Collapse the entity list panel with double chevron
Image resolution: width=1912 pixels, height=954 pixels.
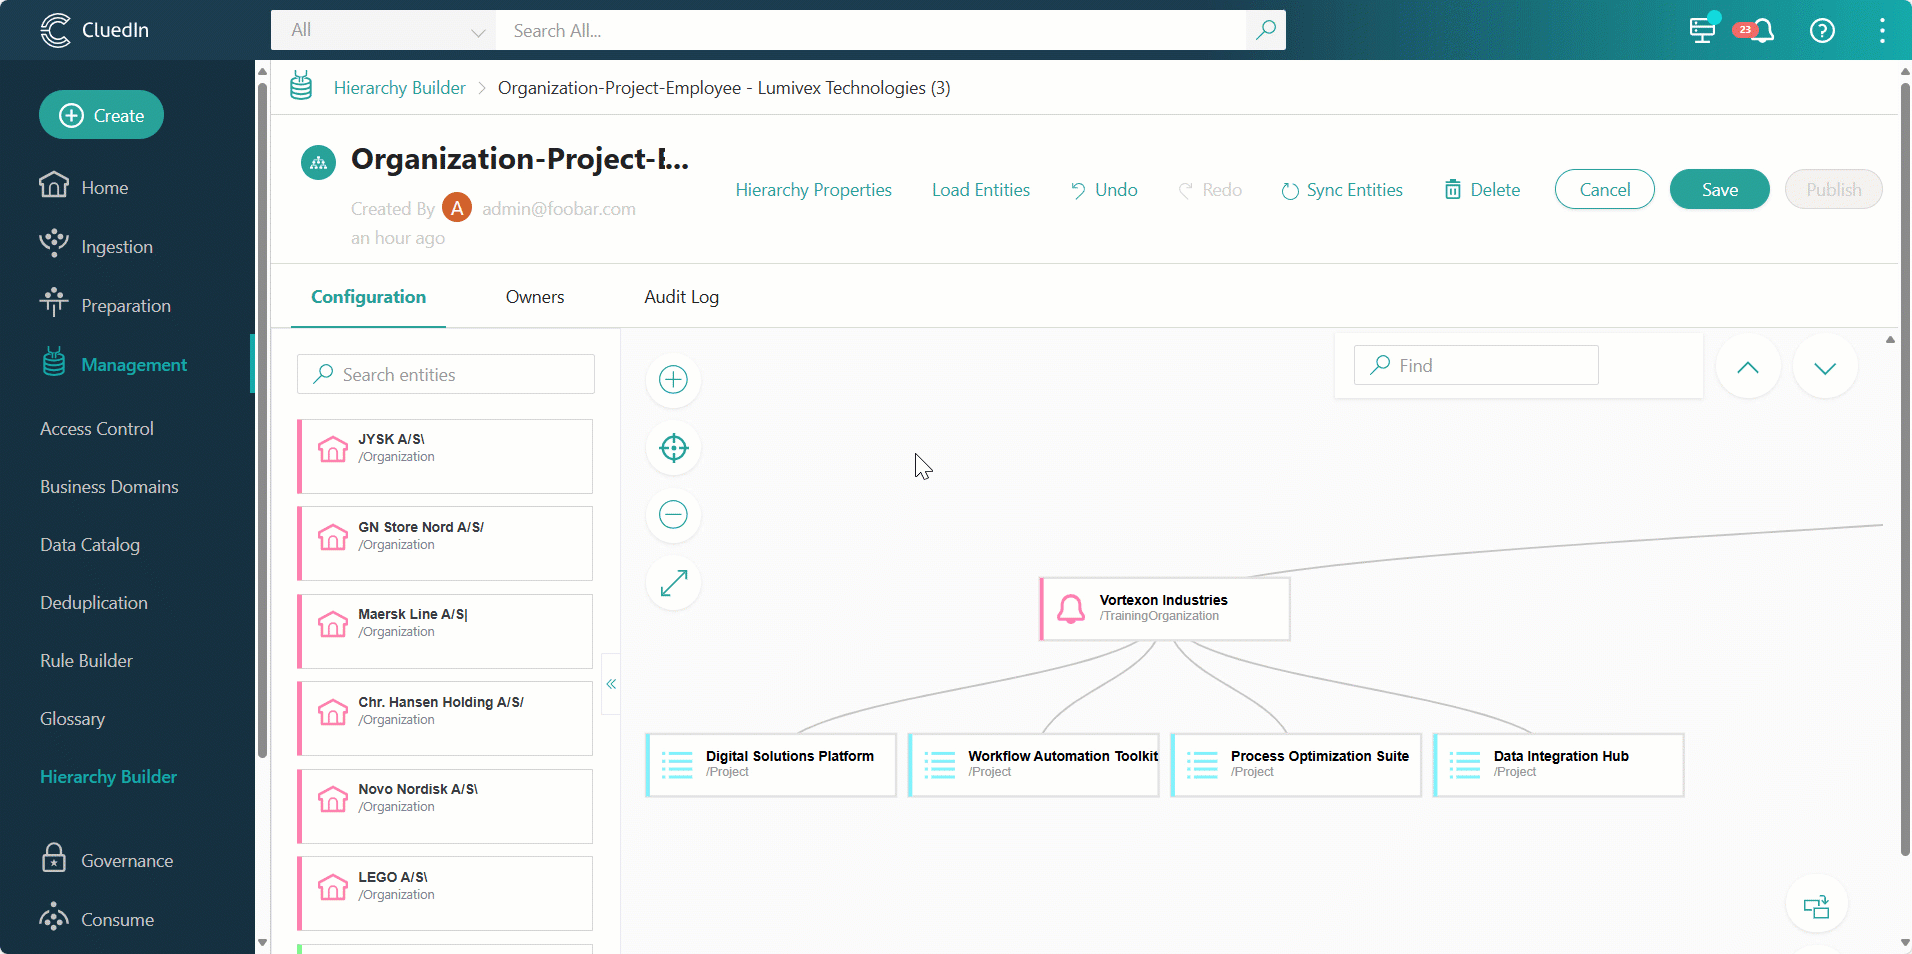(611, 684)
